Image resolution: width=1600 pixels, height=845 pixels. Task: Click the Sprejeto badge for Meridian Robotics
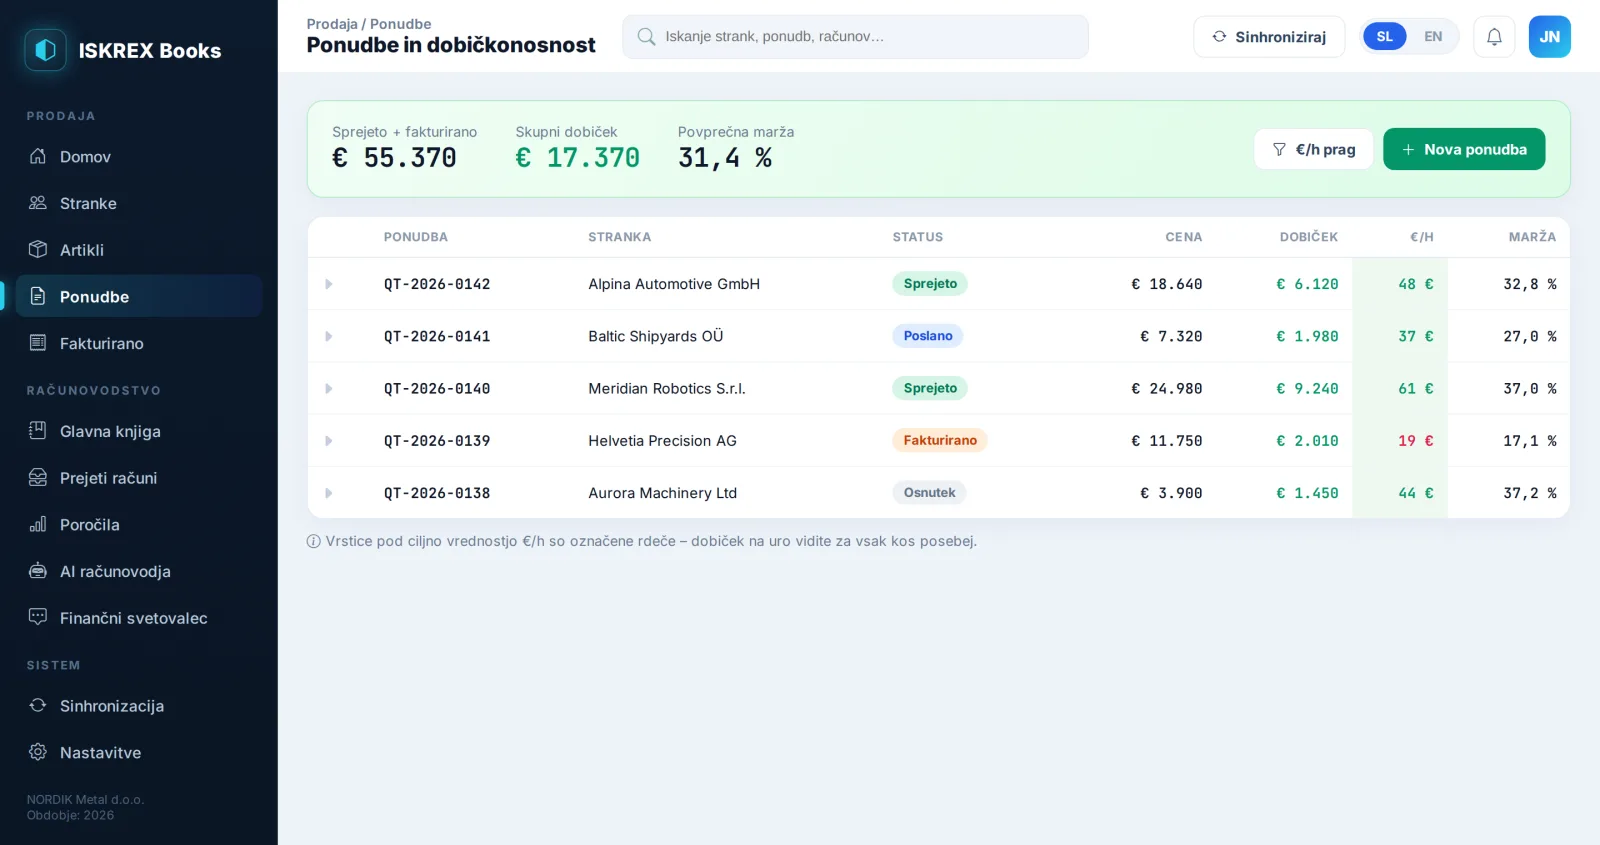pyautogui.click(x=930, y=388)
